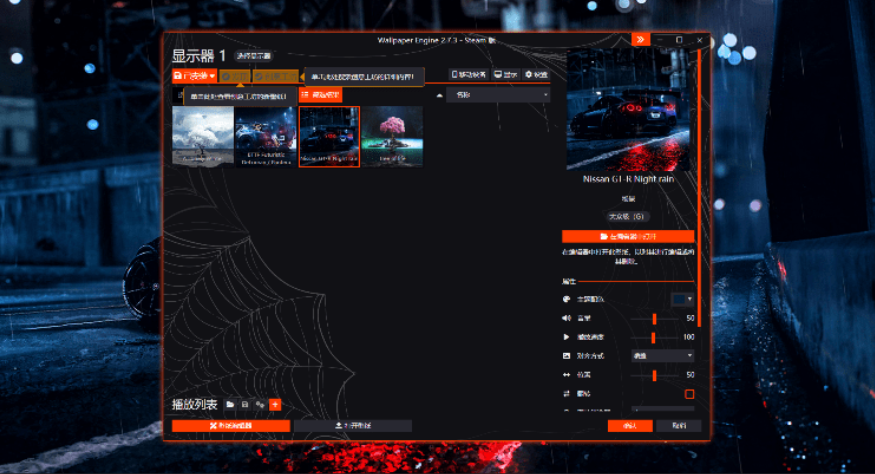Image resolution: width=875 pixels, height=474 pixels.
Task: Toggle the sort direction arrow icon
Action: 439,95
